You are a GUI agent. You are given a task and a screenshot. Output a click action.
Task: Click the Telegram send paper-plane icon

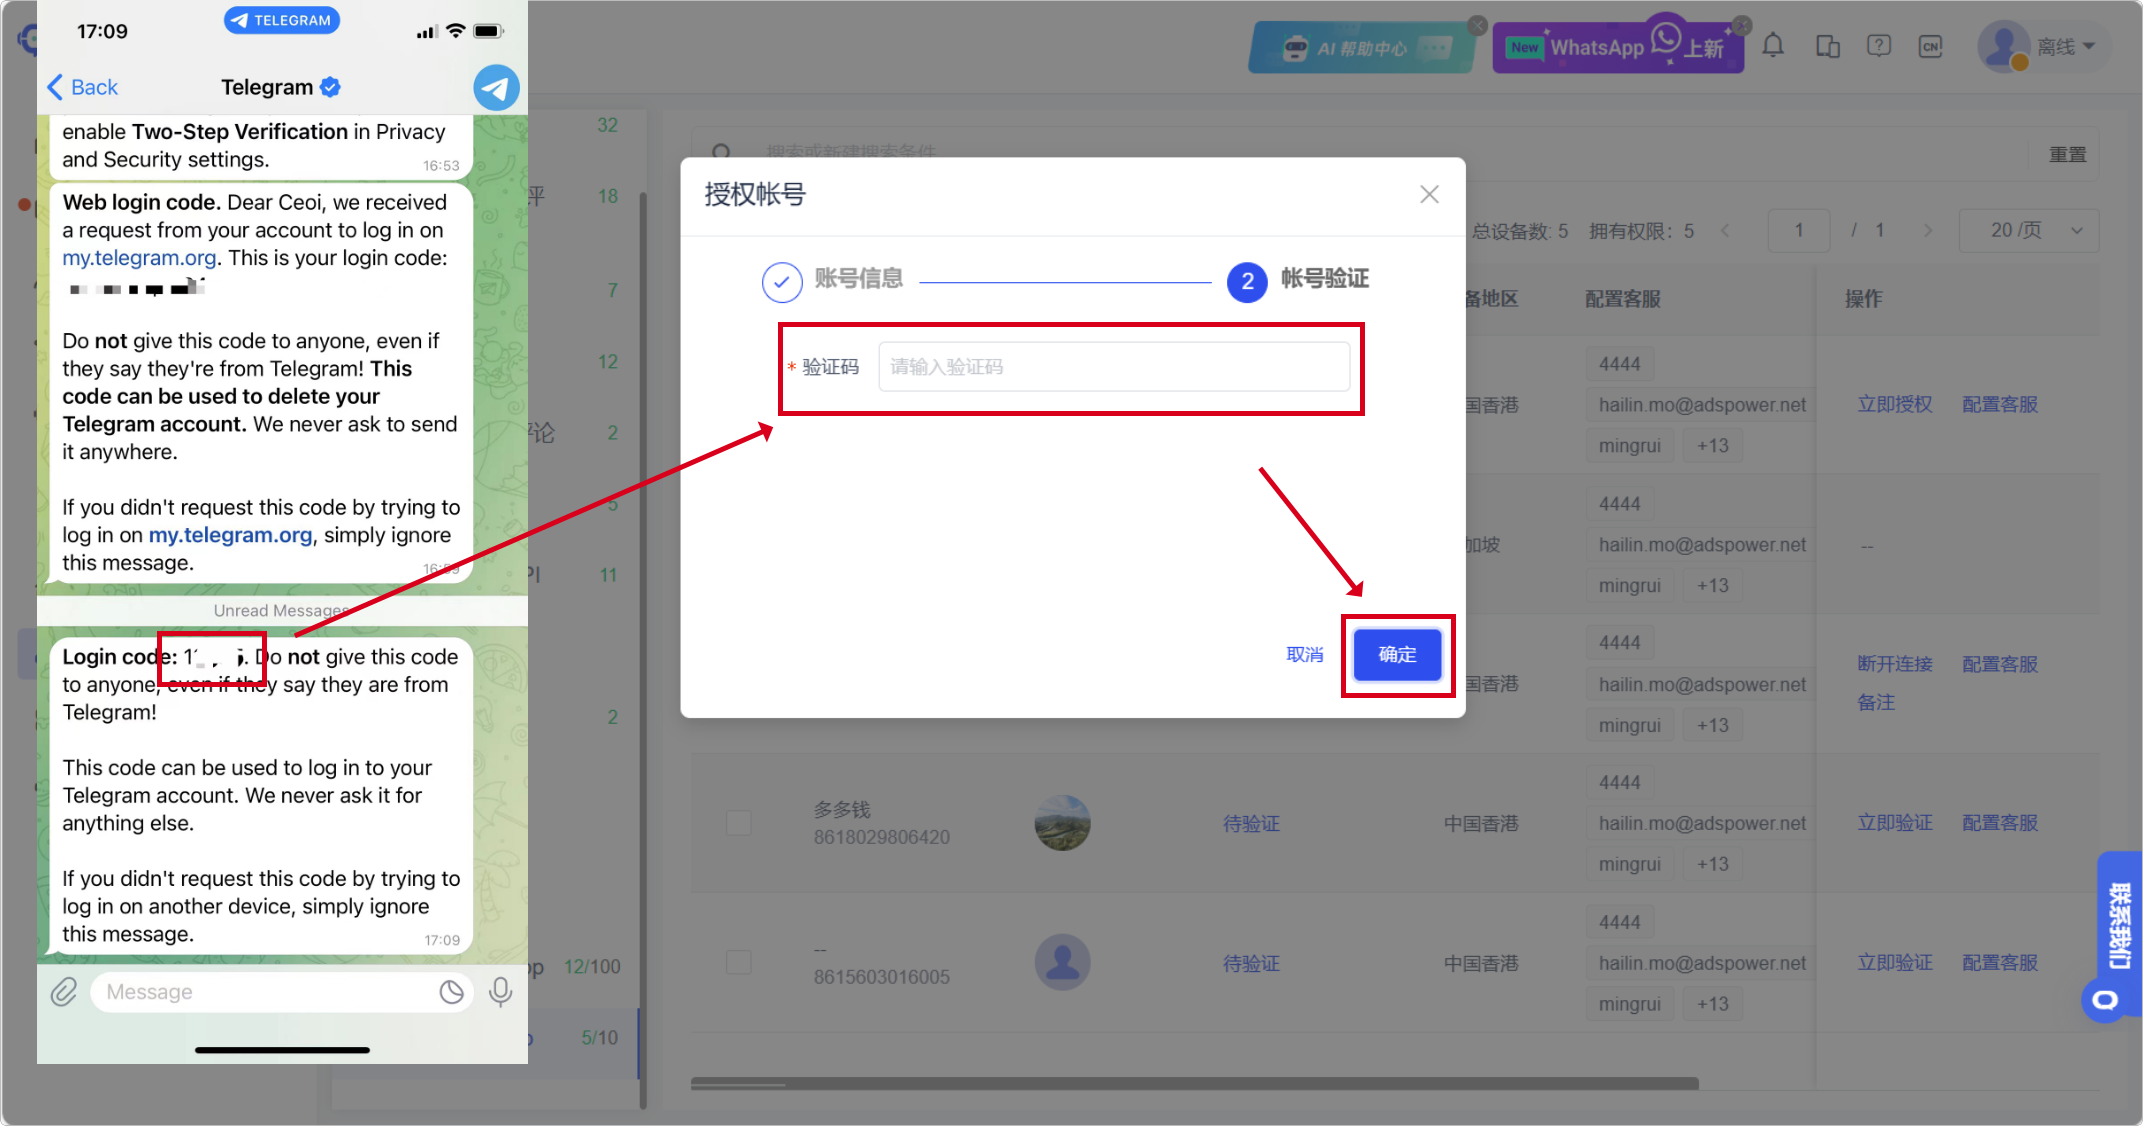click(x=495, y=87)
